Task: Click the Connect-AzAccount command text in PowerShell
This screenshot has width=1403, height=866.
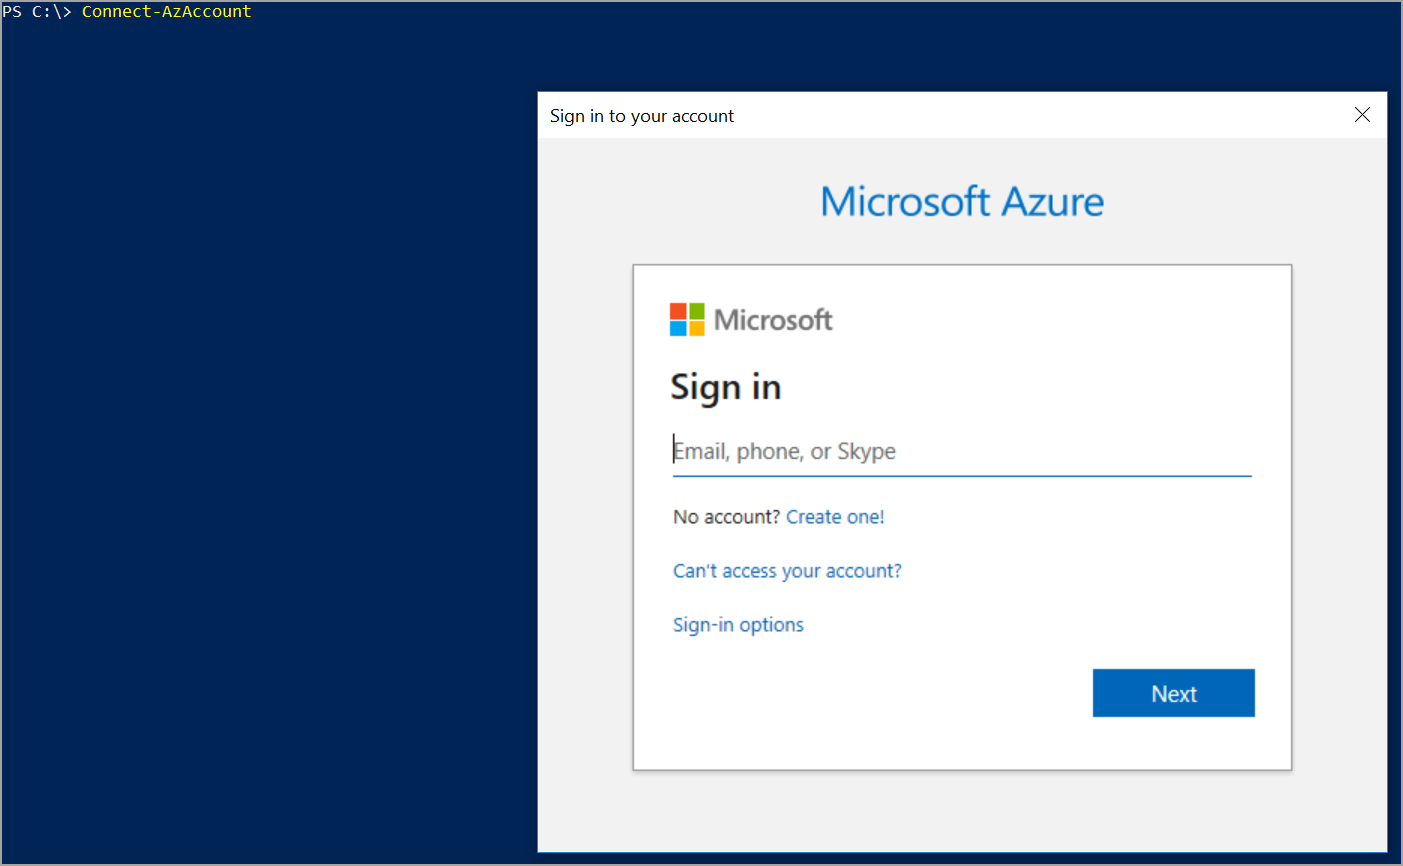Action: (x=166, y=12)
